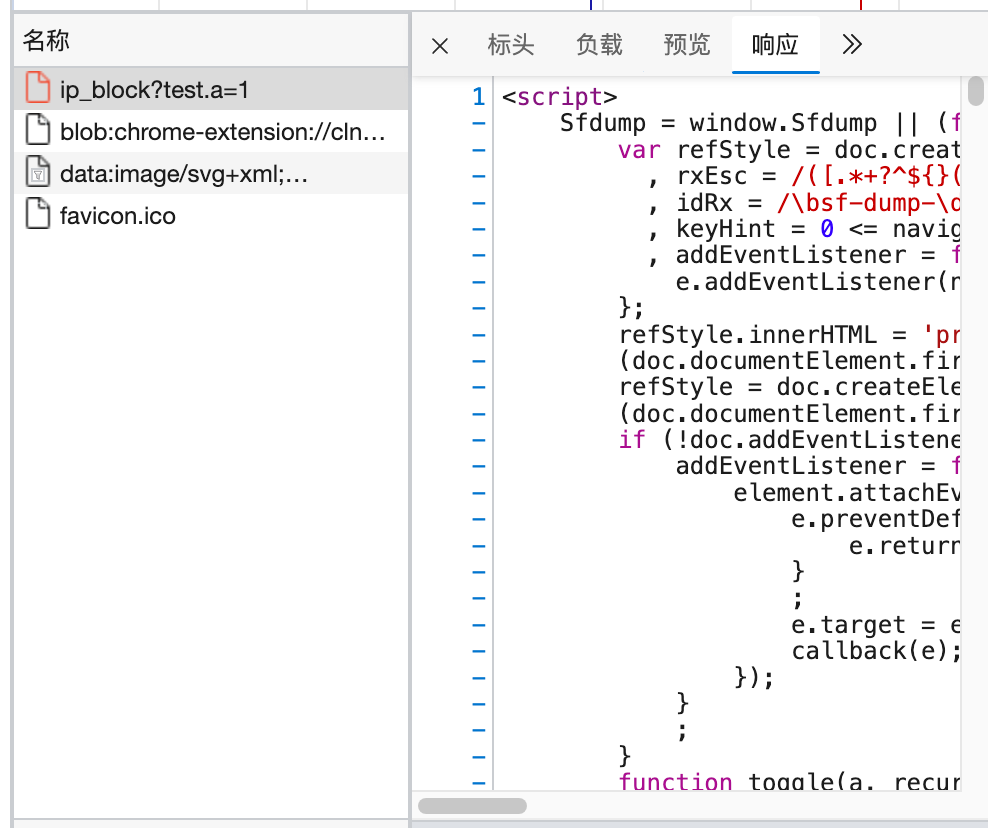Click the 'e.target =' code line
The image size is (988, 828).
coord(876,624)
